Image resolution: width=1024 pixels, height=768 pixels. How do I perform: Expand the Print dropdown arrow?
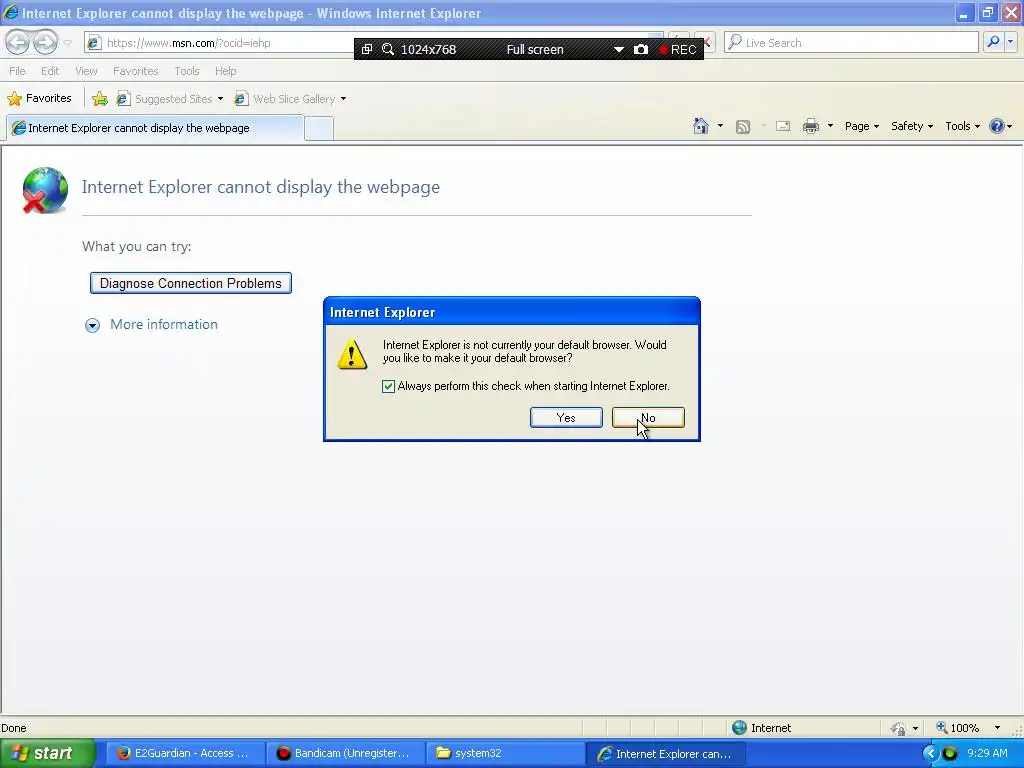click(x=830, y=126)
